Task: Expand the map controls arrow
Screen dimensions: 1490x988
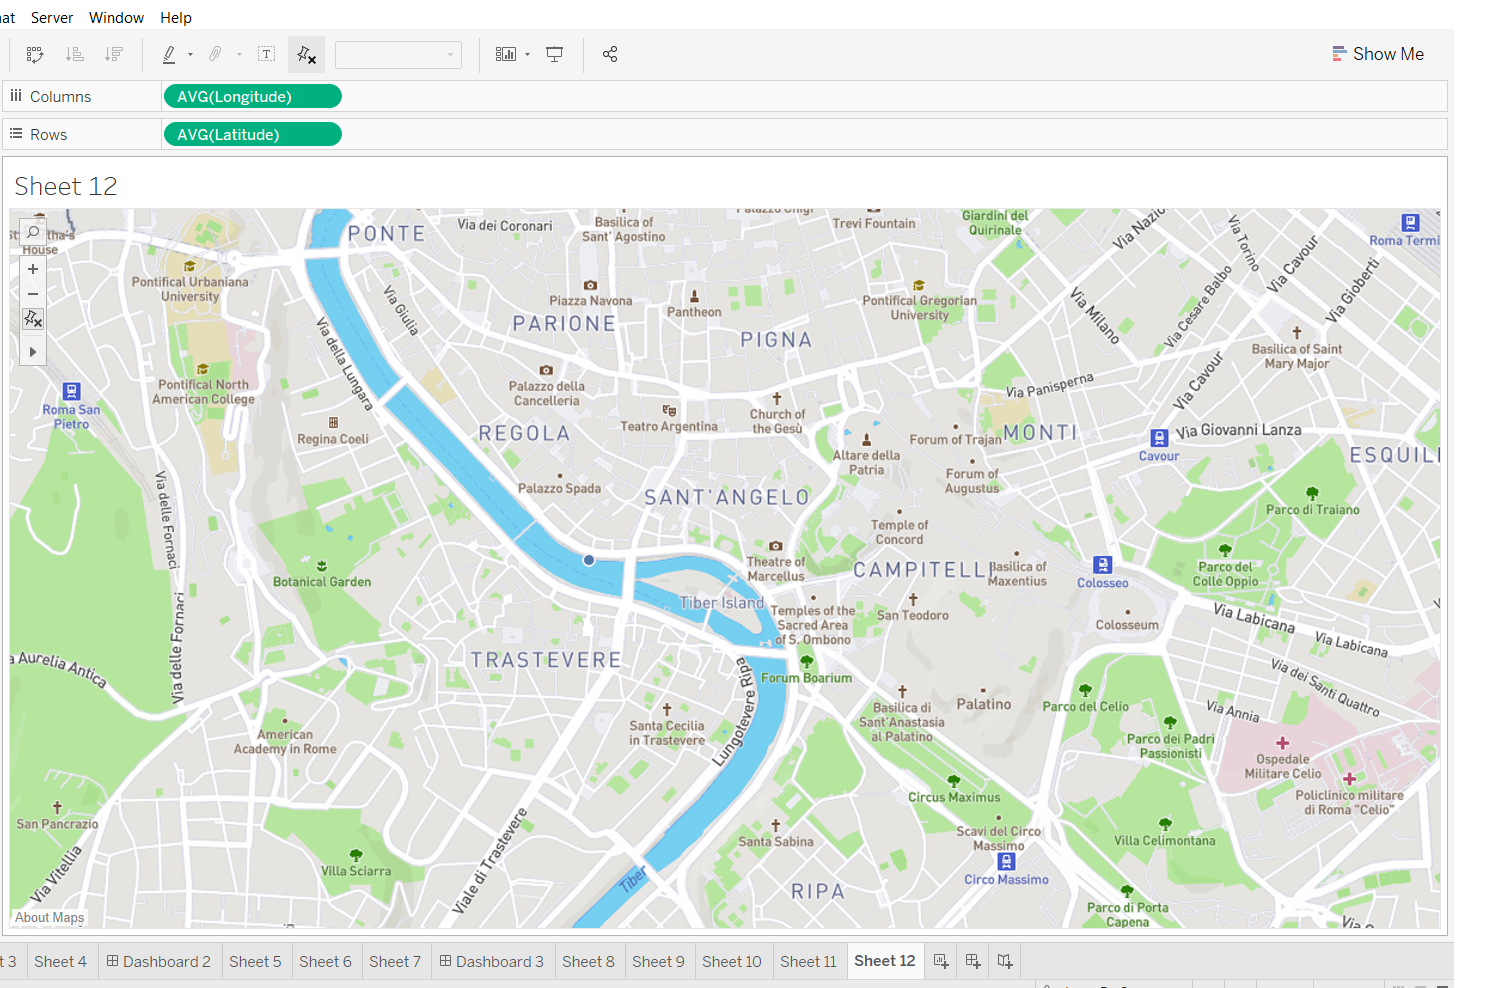Action: [33, 351]
